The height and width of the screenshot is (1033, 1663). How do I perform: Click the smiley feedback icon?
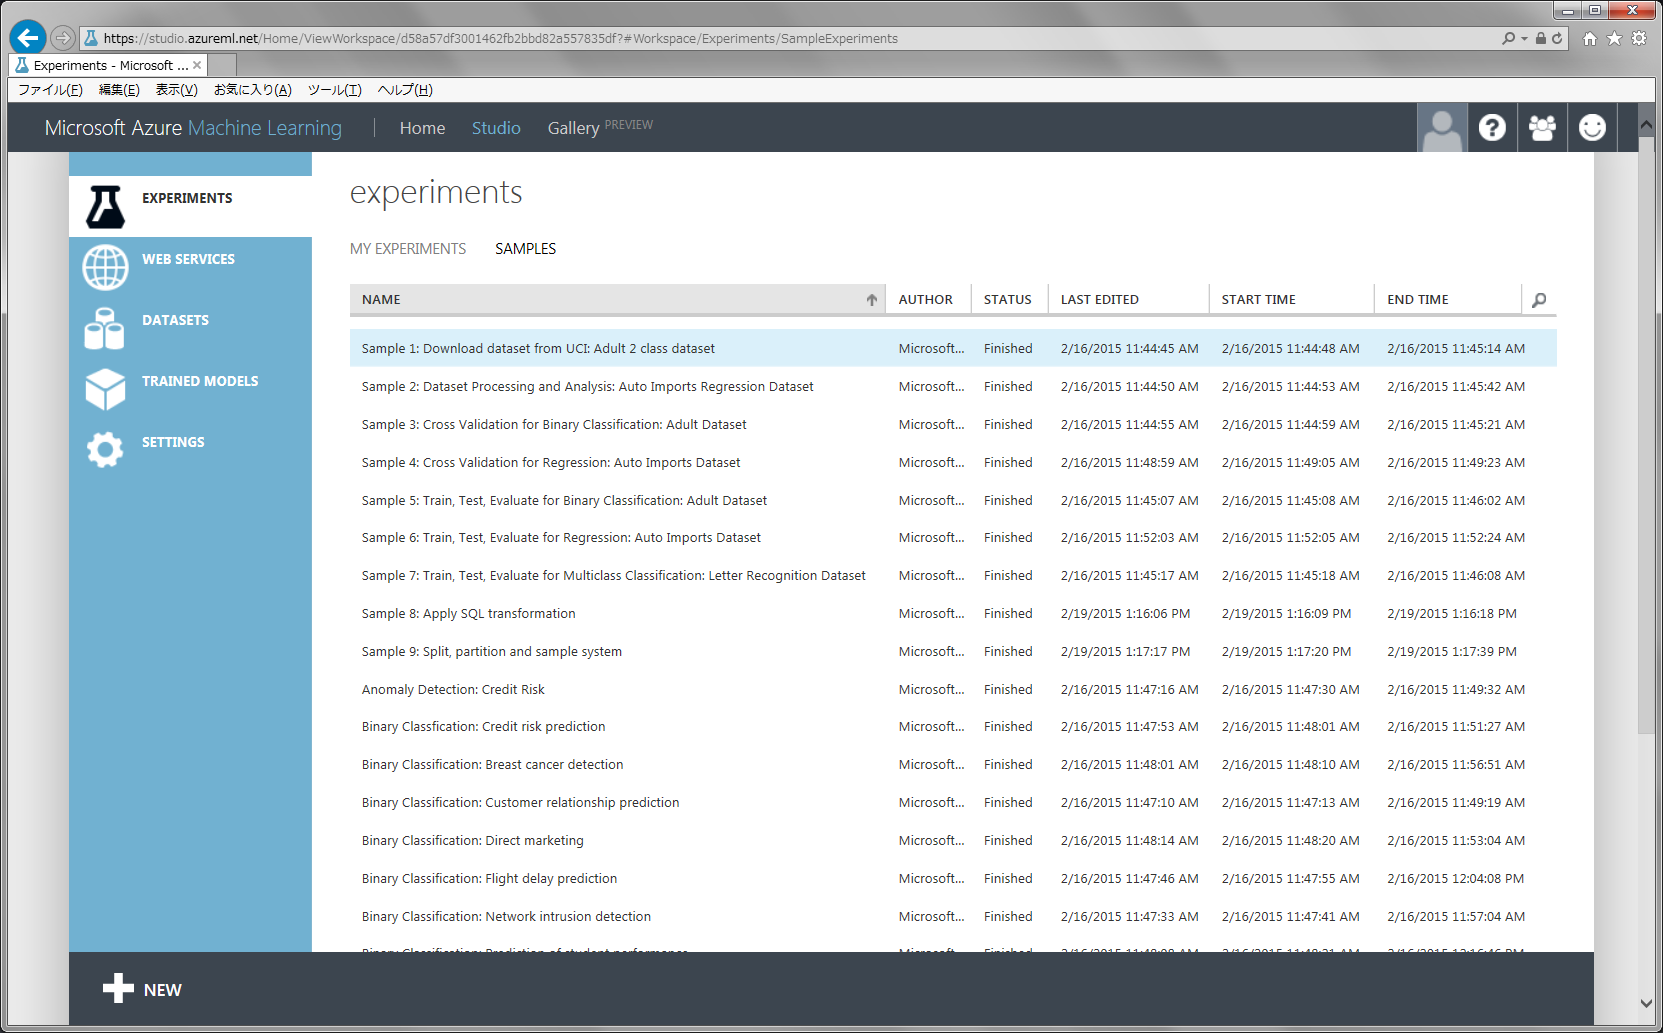(1592, 128)
